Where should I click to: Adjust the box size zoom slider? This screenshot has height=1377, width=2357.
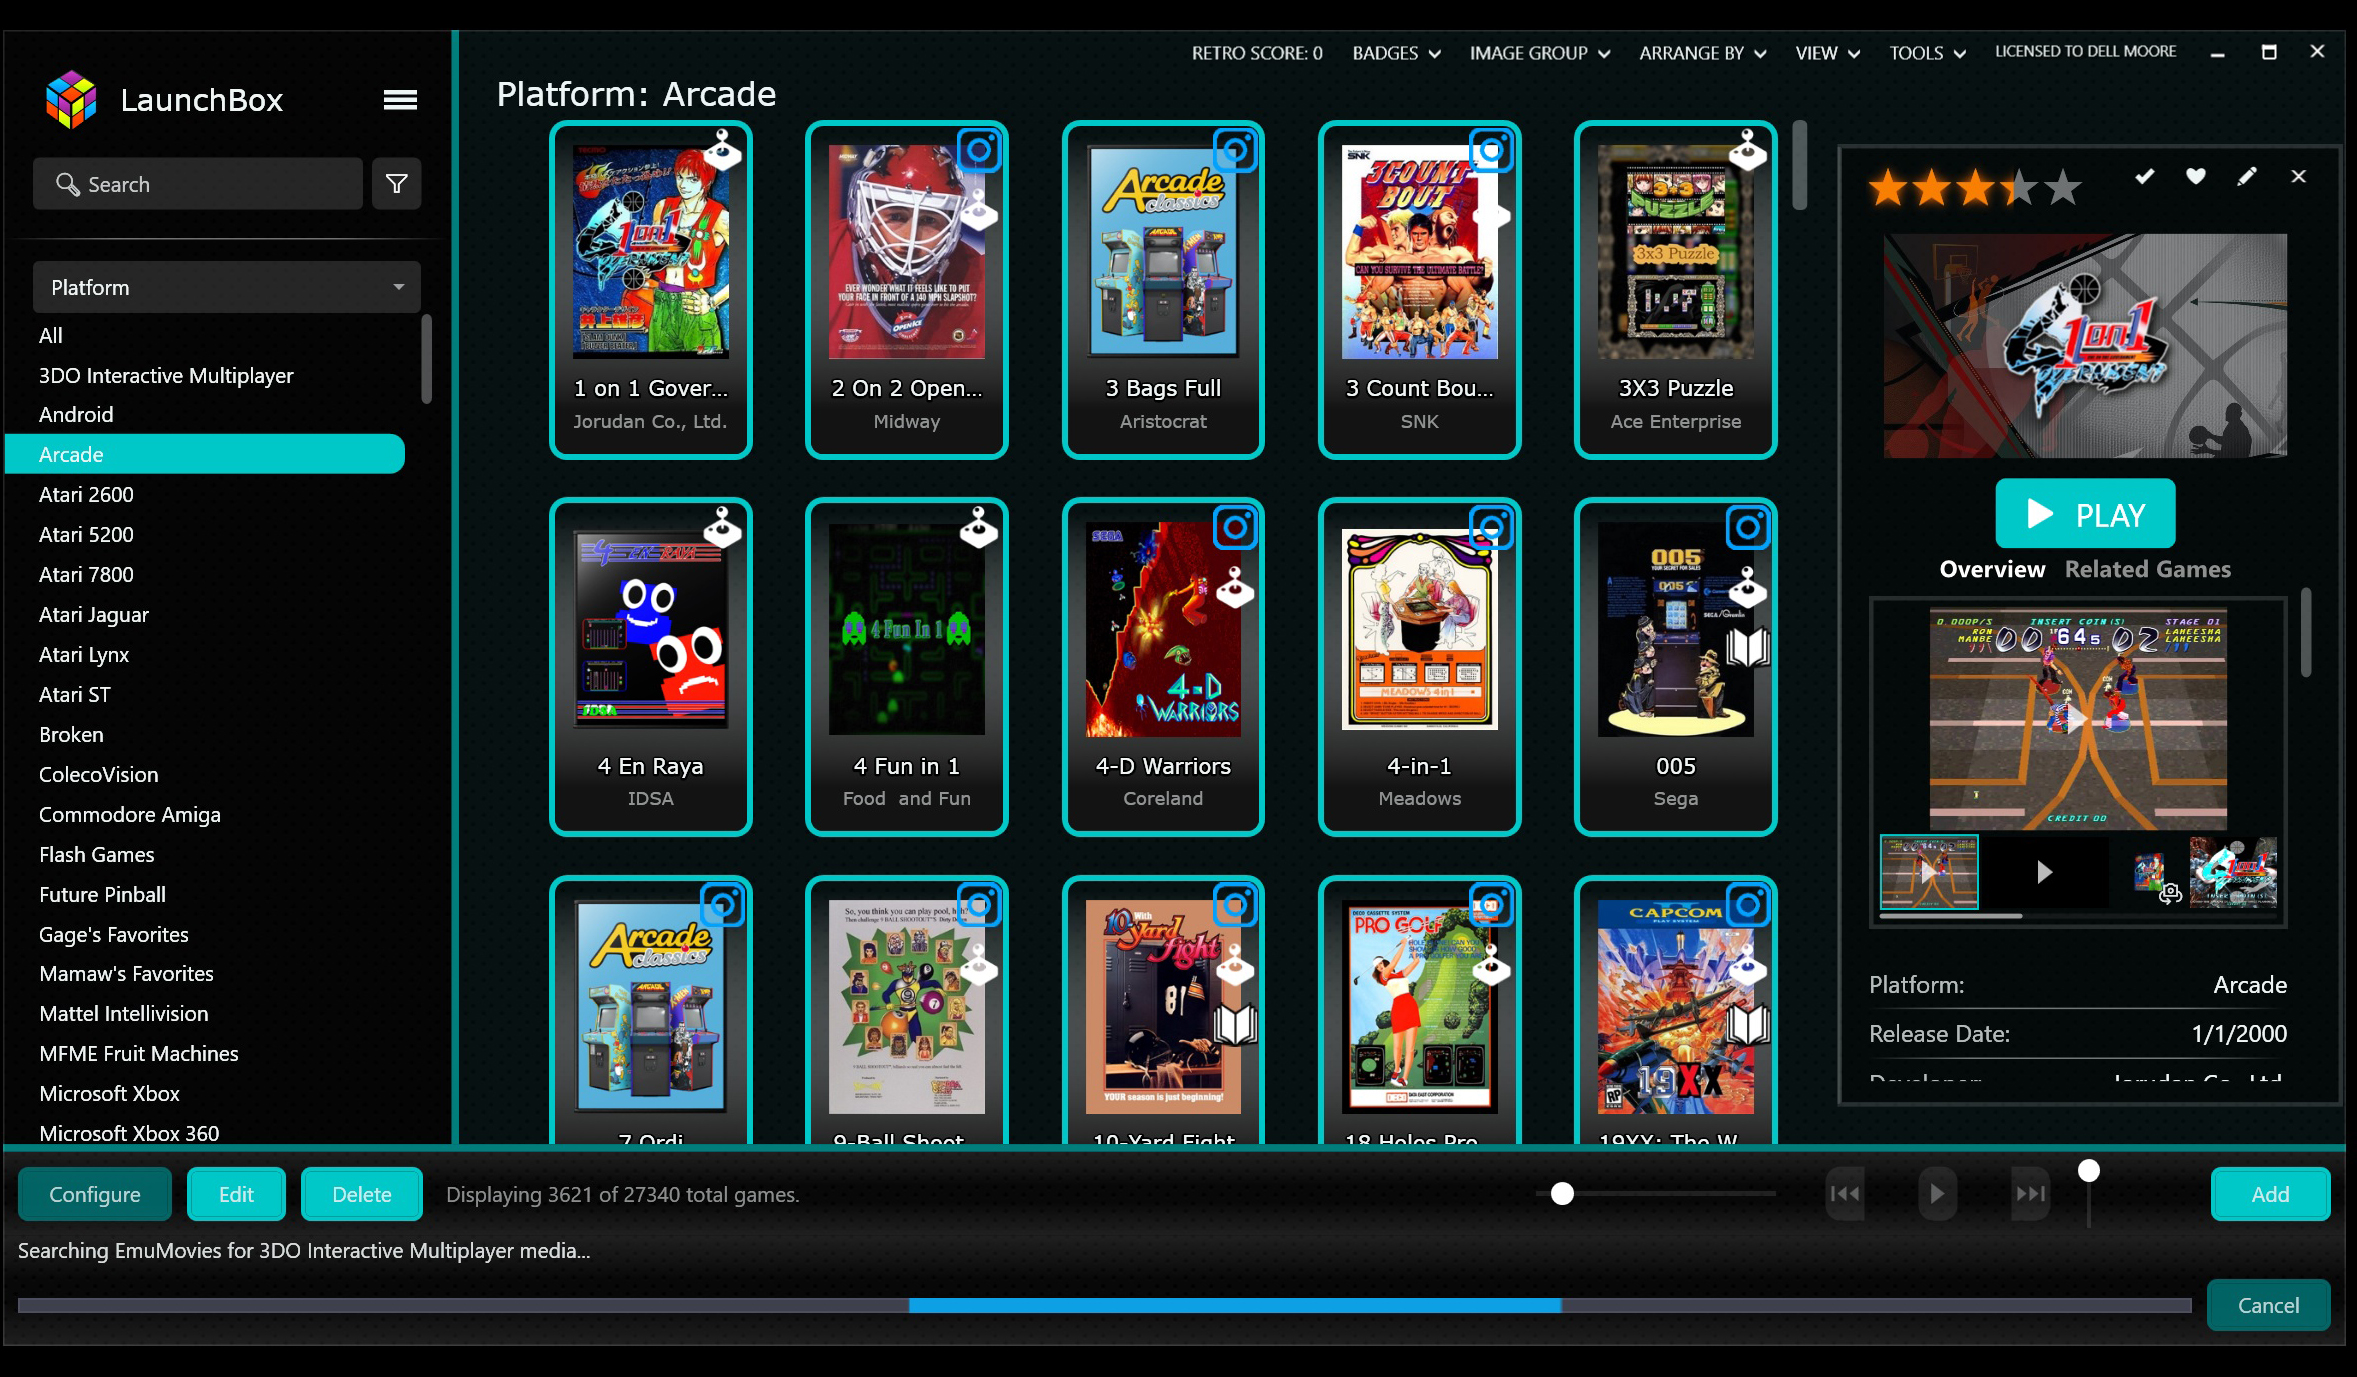pos(1562,1193)
